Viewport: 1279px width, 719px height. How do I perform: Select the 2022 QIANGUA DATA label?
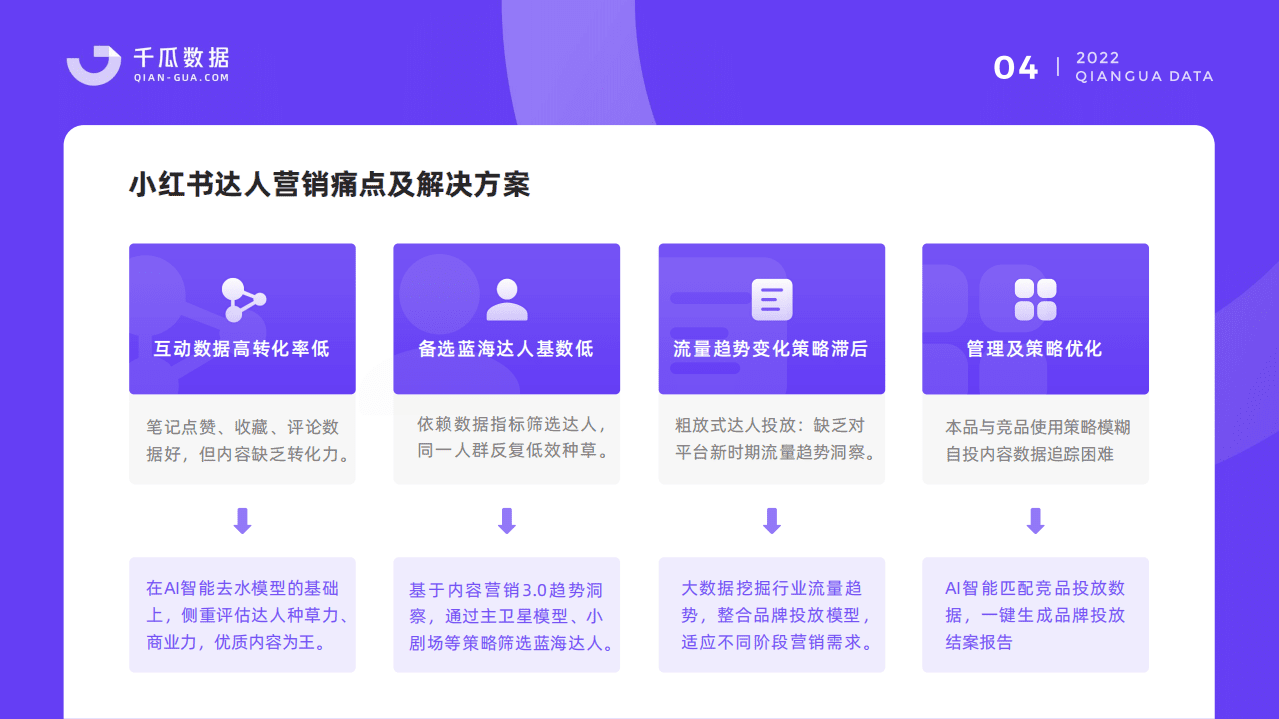click(x=1144, y=67)
